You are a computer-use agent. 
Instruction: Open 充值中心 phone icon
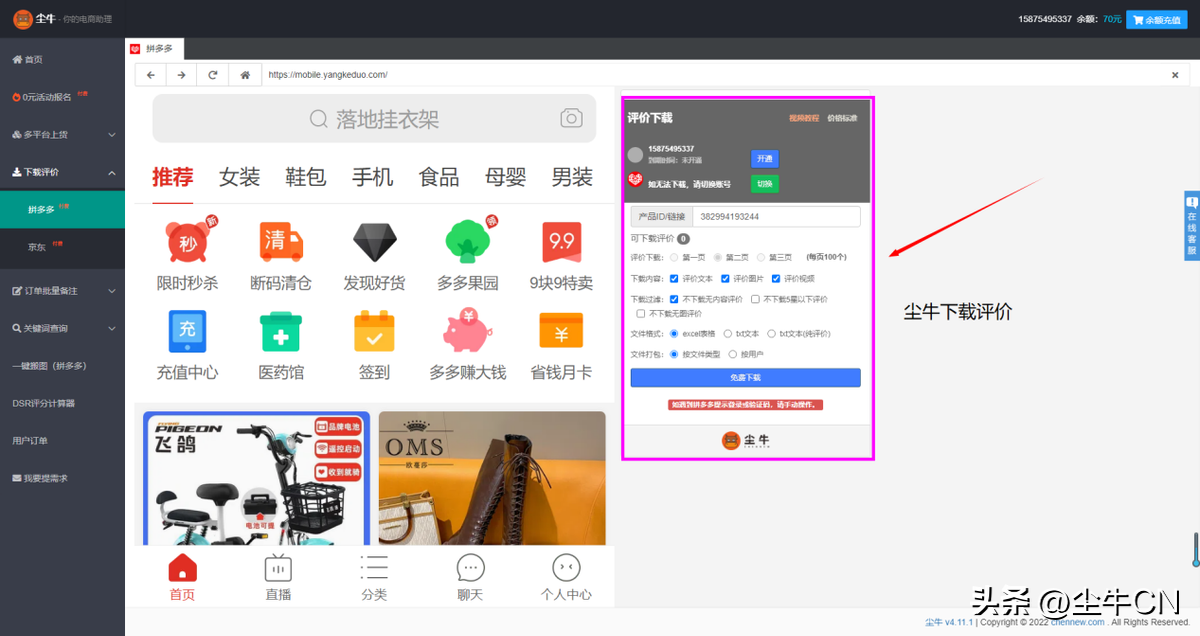coord(187,330)
